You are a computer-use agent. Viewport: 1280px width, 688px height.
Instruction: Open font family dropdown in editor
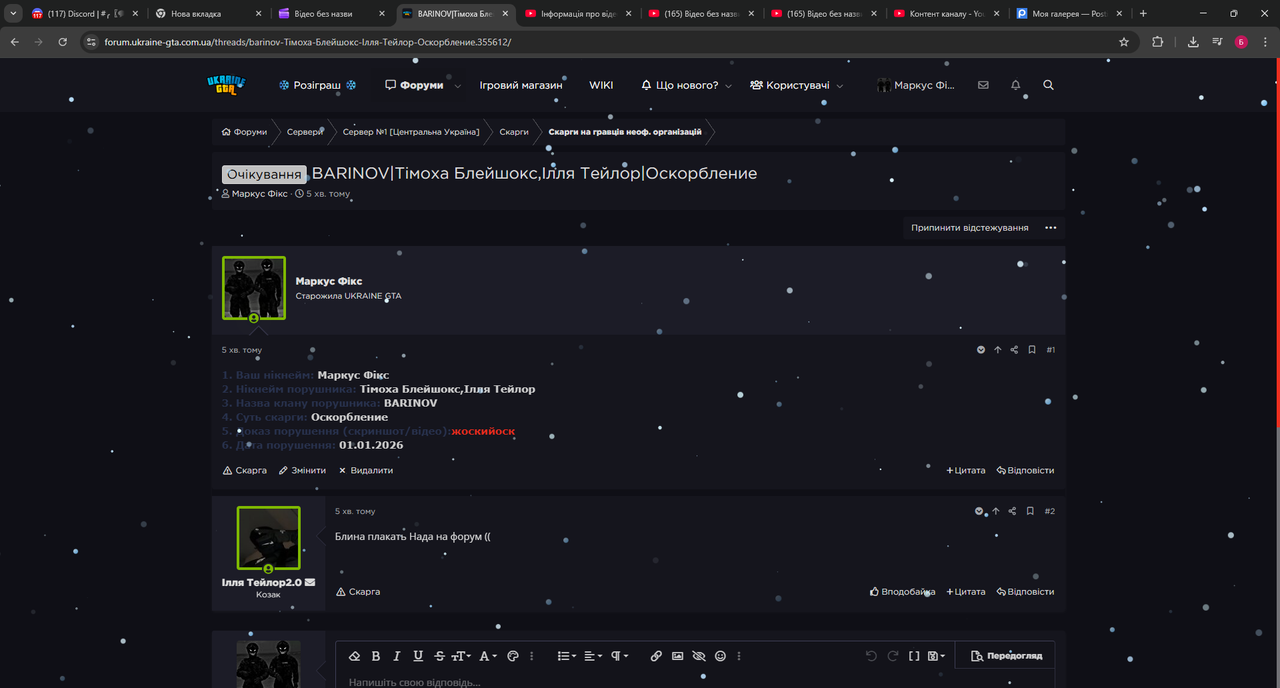(x=488, y=656)
